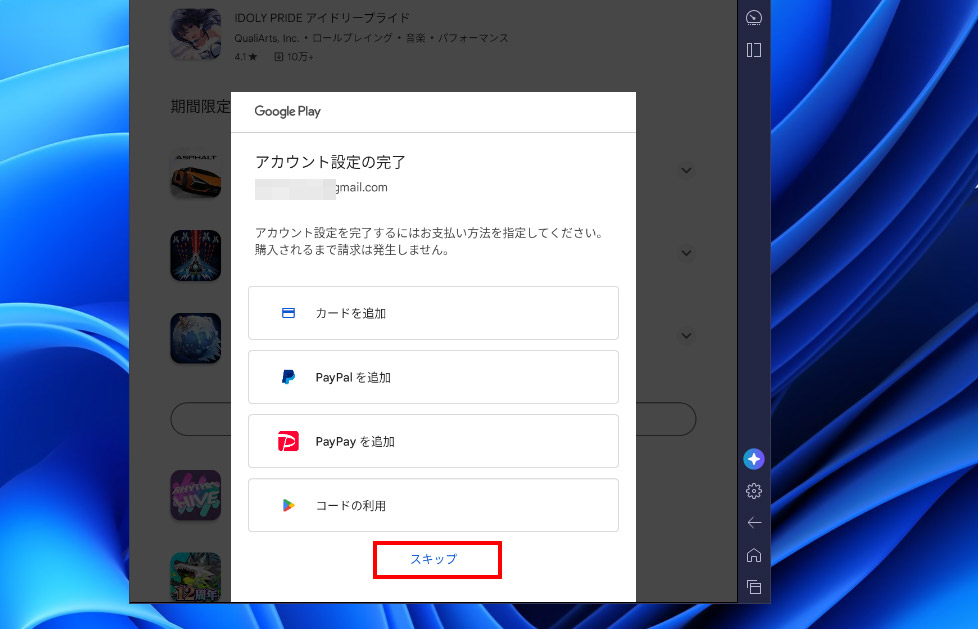
Task: Select PayPal を追加 option
Action: (x=433, y=377)
